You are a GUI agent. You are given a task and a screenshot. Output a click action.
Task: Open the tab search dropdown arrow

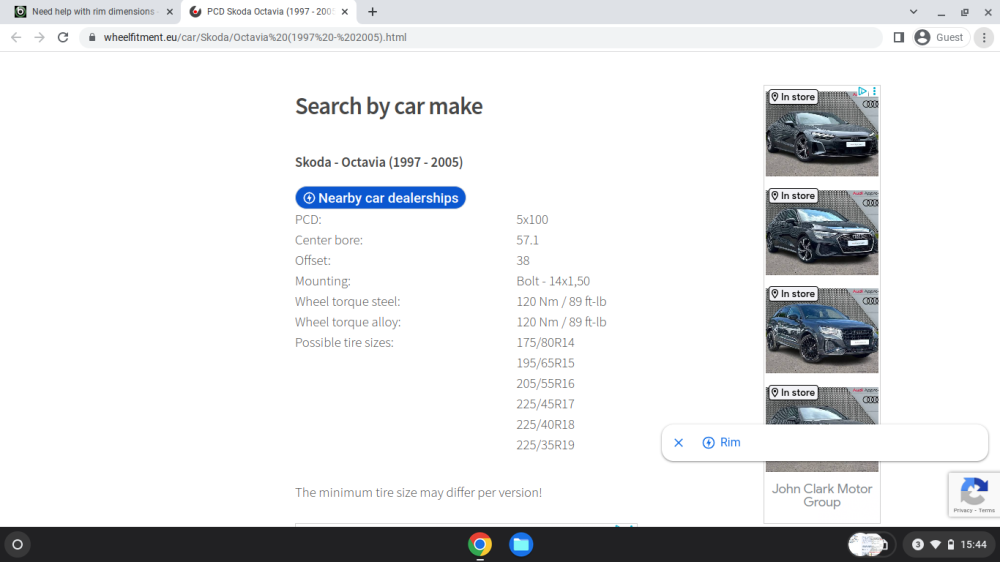(x=913, y=11)
